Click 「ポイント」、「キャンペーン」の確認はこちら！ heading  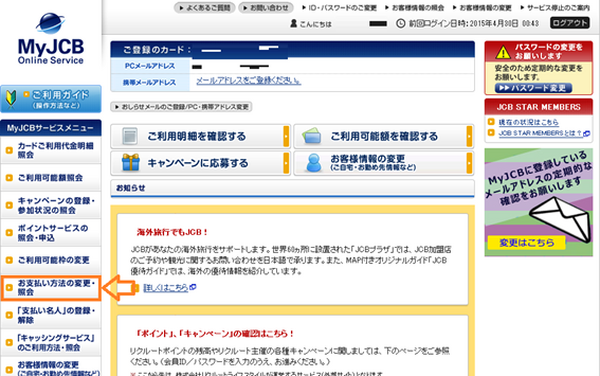coord(215,334)
